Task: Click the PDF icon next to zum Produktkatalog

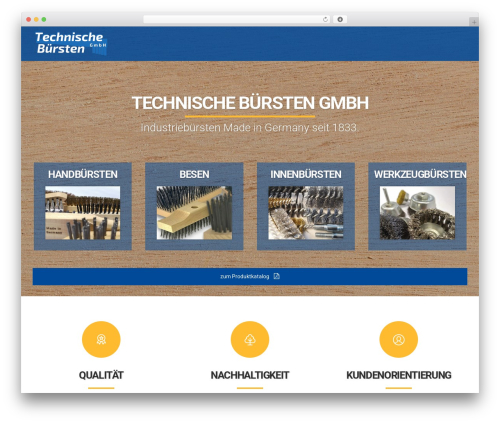Action: point(277,276)
